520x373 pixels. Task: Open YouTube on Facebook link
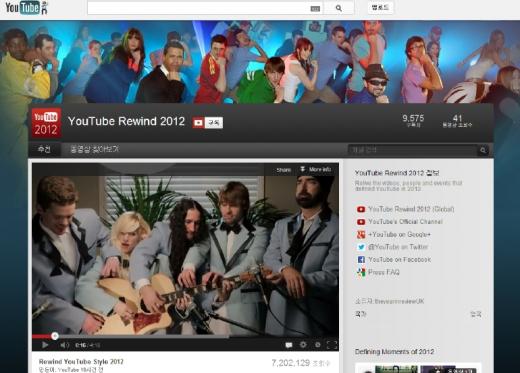pos(400,259)
